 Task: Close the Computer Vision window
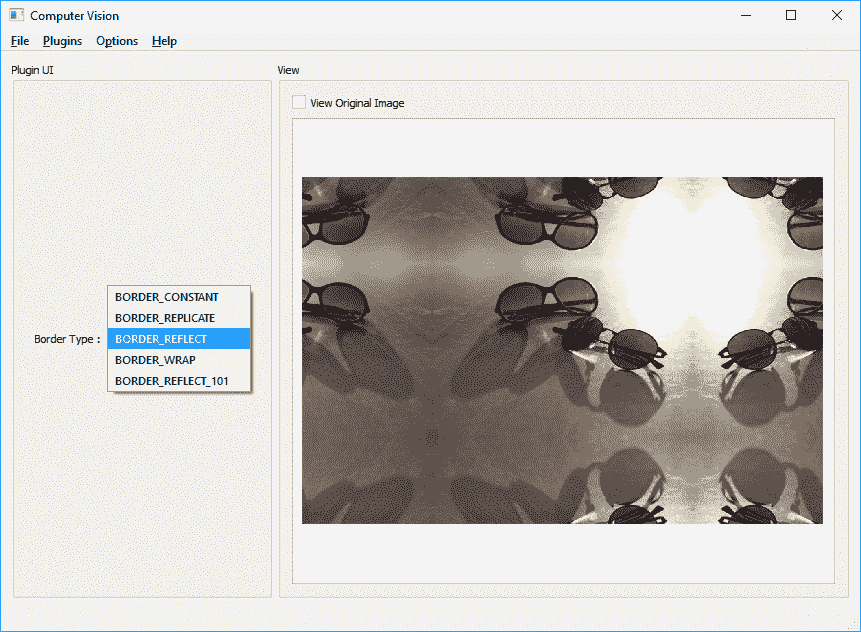(837, 15)
